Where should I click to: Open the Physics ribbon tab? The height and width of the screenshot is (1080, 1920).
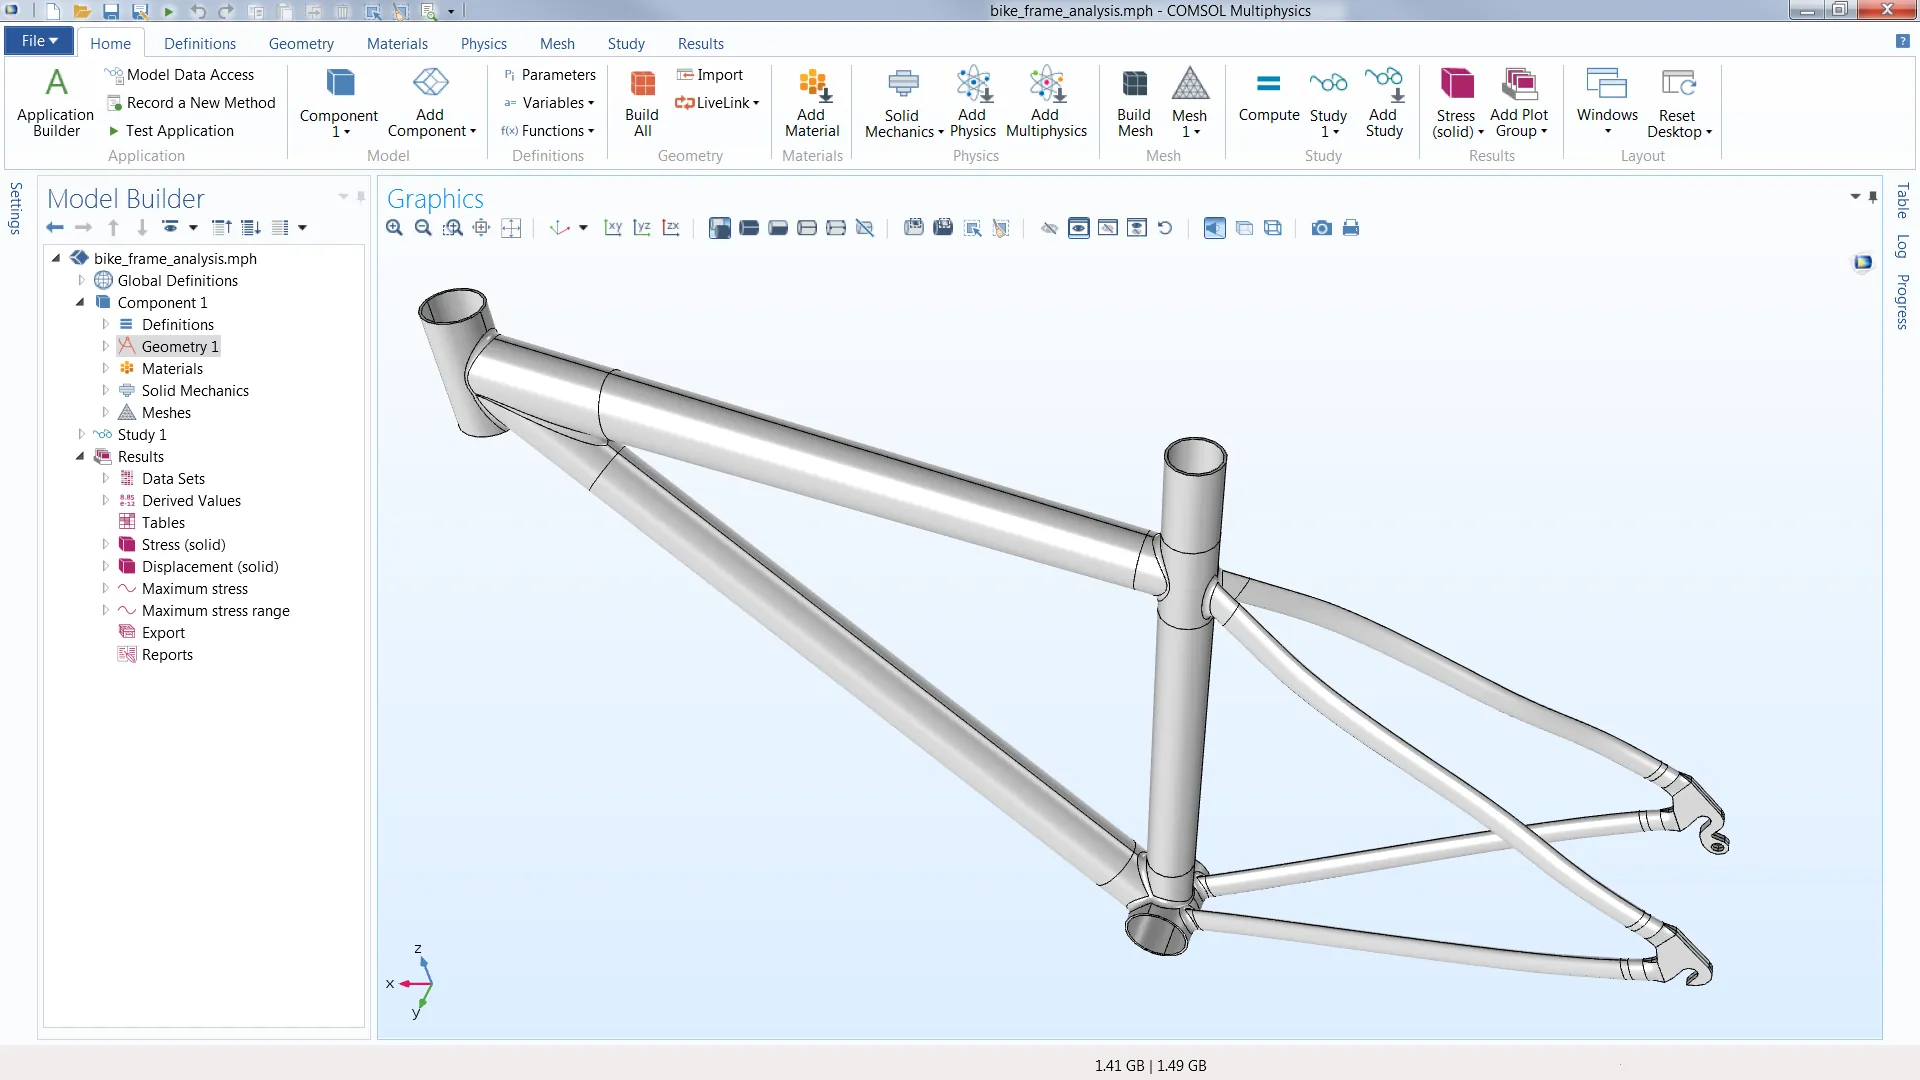coord(483,44)
